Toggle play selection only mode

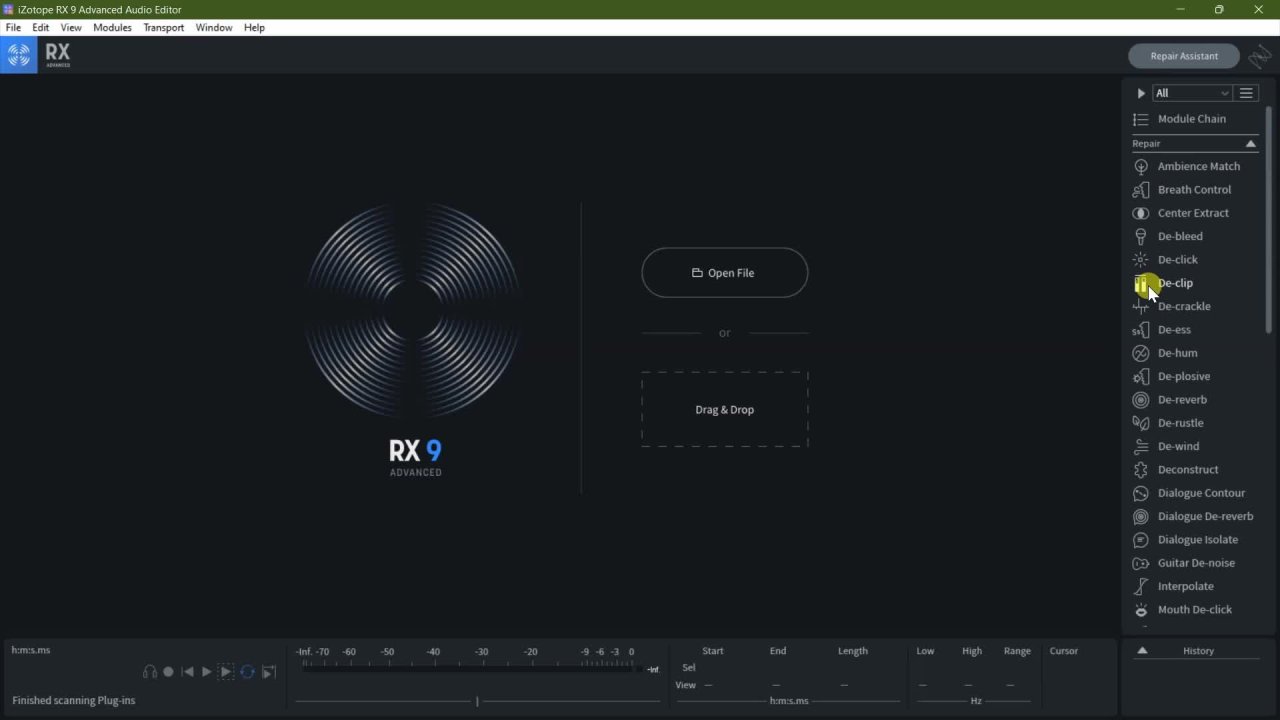point(226,672)
